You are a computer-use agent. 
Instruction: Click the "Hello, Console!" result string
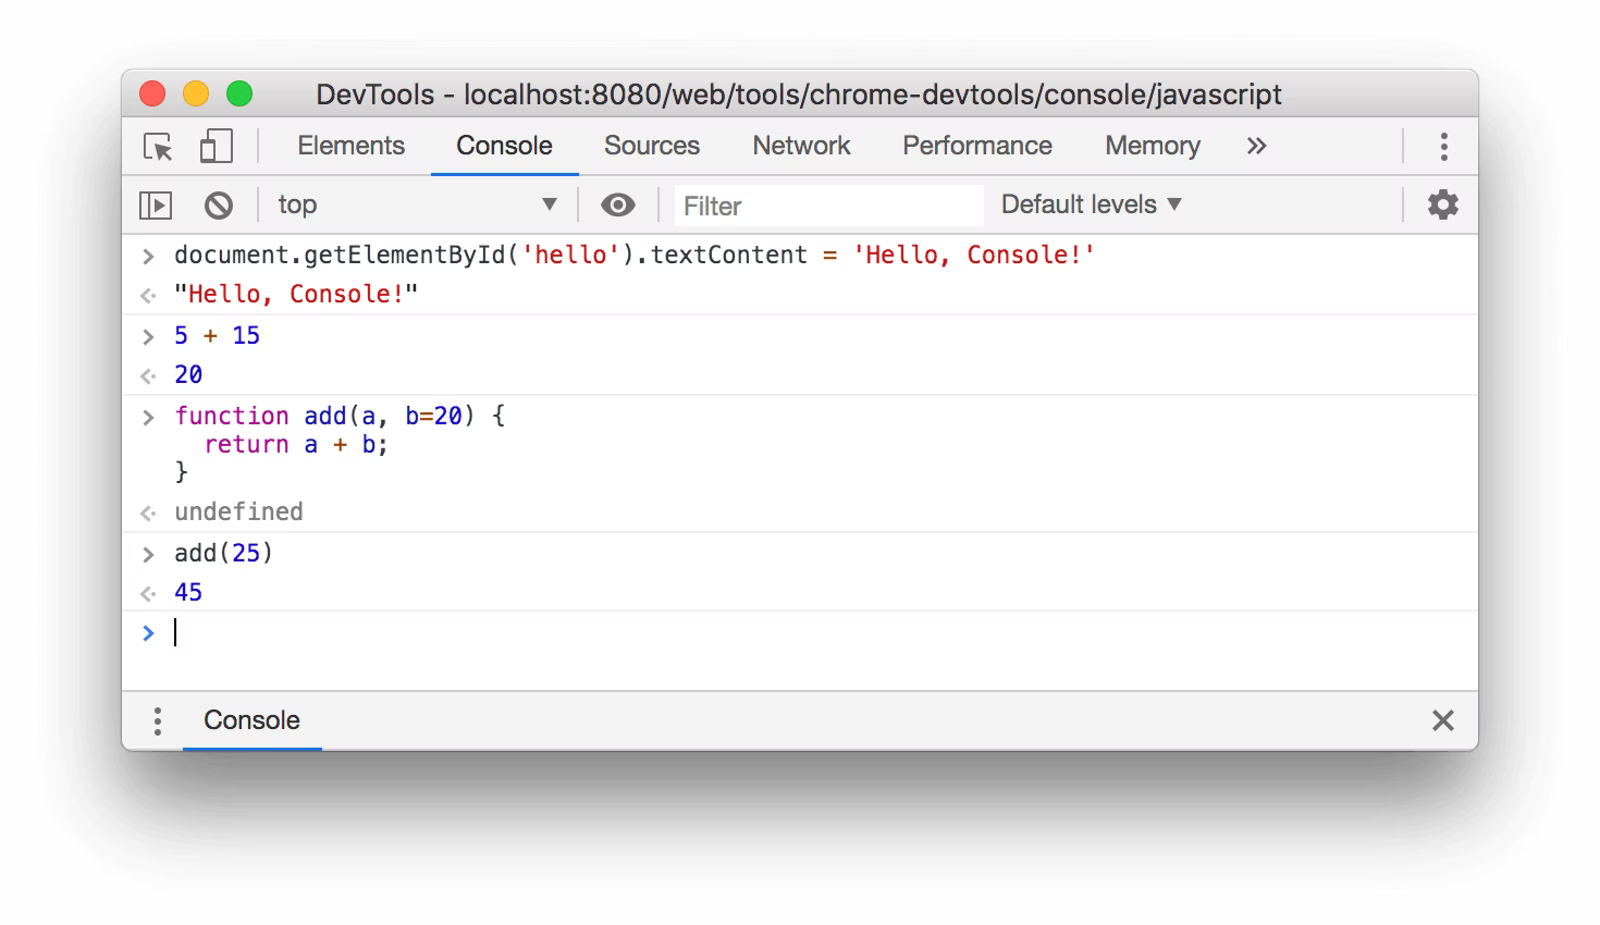[296, 294]
